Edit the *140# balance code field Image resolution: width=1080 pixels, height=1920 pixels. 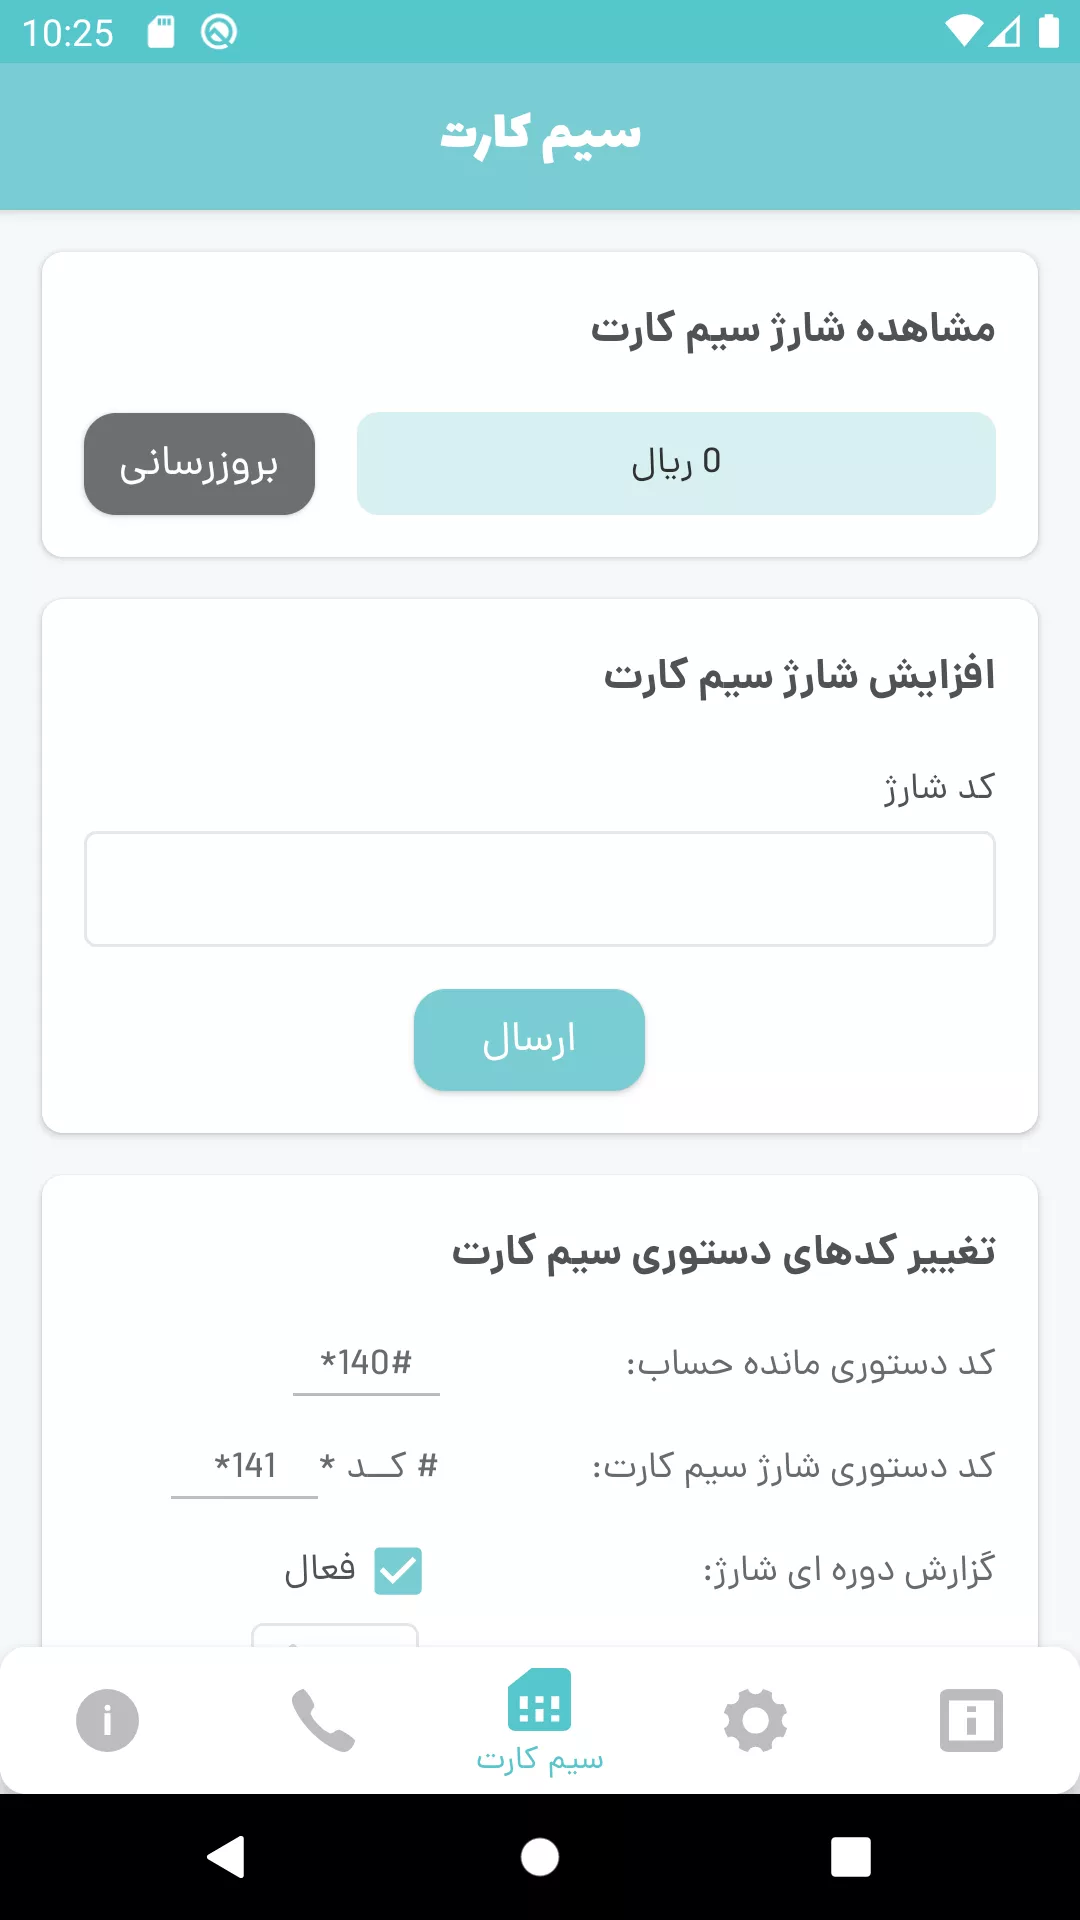(x=366, y=1363)
